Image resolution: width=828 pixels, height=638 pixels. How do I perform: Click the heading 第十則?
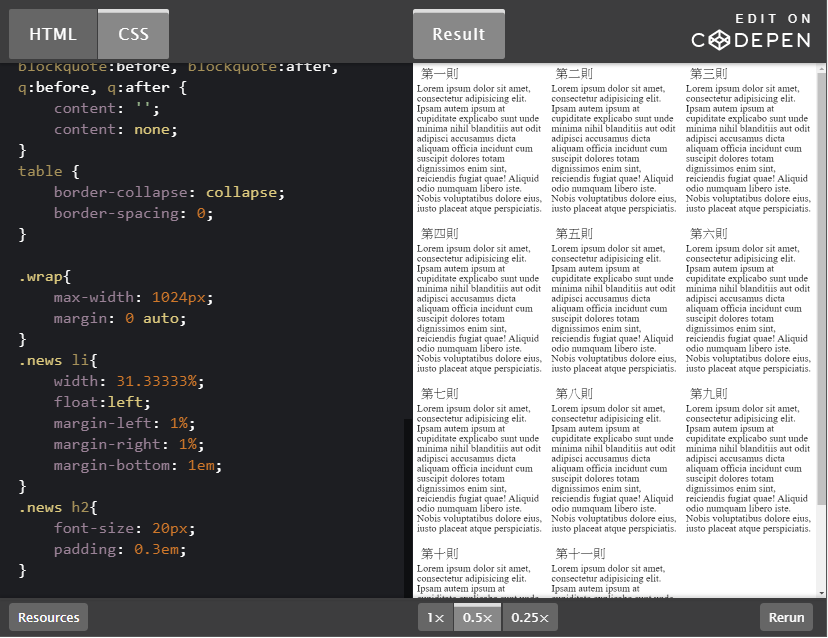[x=440, y=553]
